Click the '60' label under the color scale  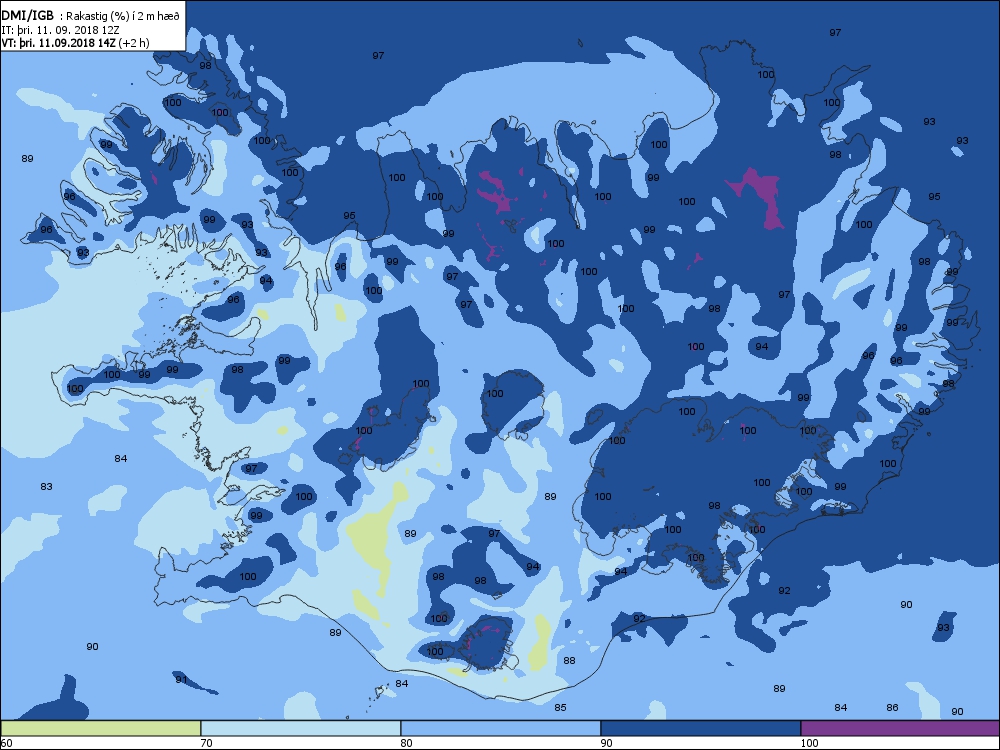[x=6, y=743]
